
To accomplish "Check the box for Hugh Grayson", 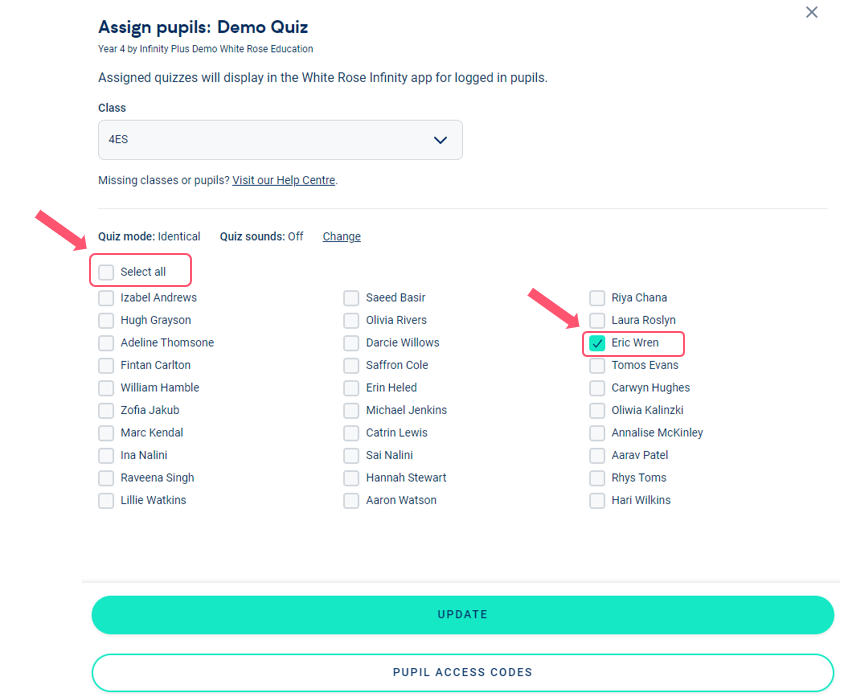I will click(106, 320).
